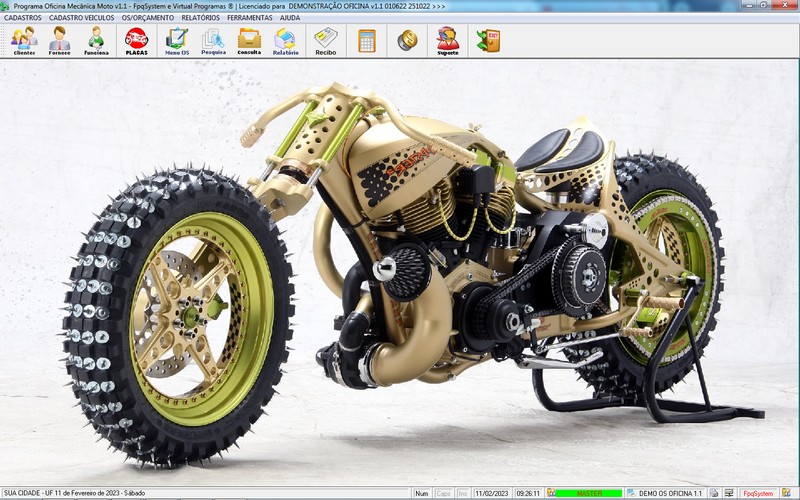Click the Recibo toolbar icon
Screen dimensions: 800x500
[326, 41]
